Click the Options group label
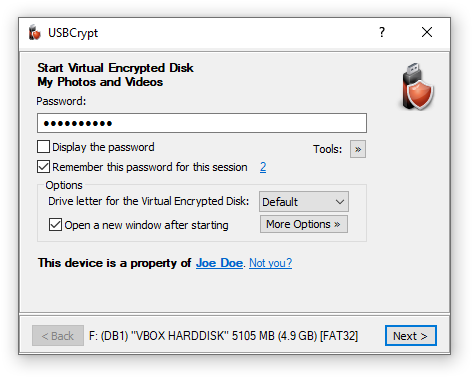The width and height of the screenshot is (474, 378). click(64, 185)
